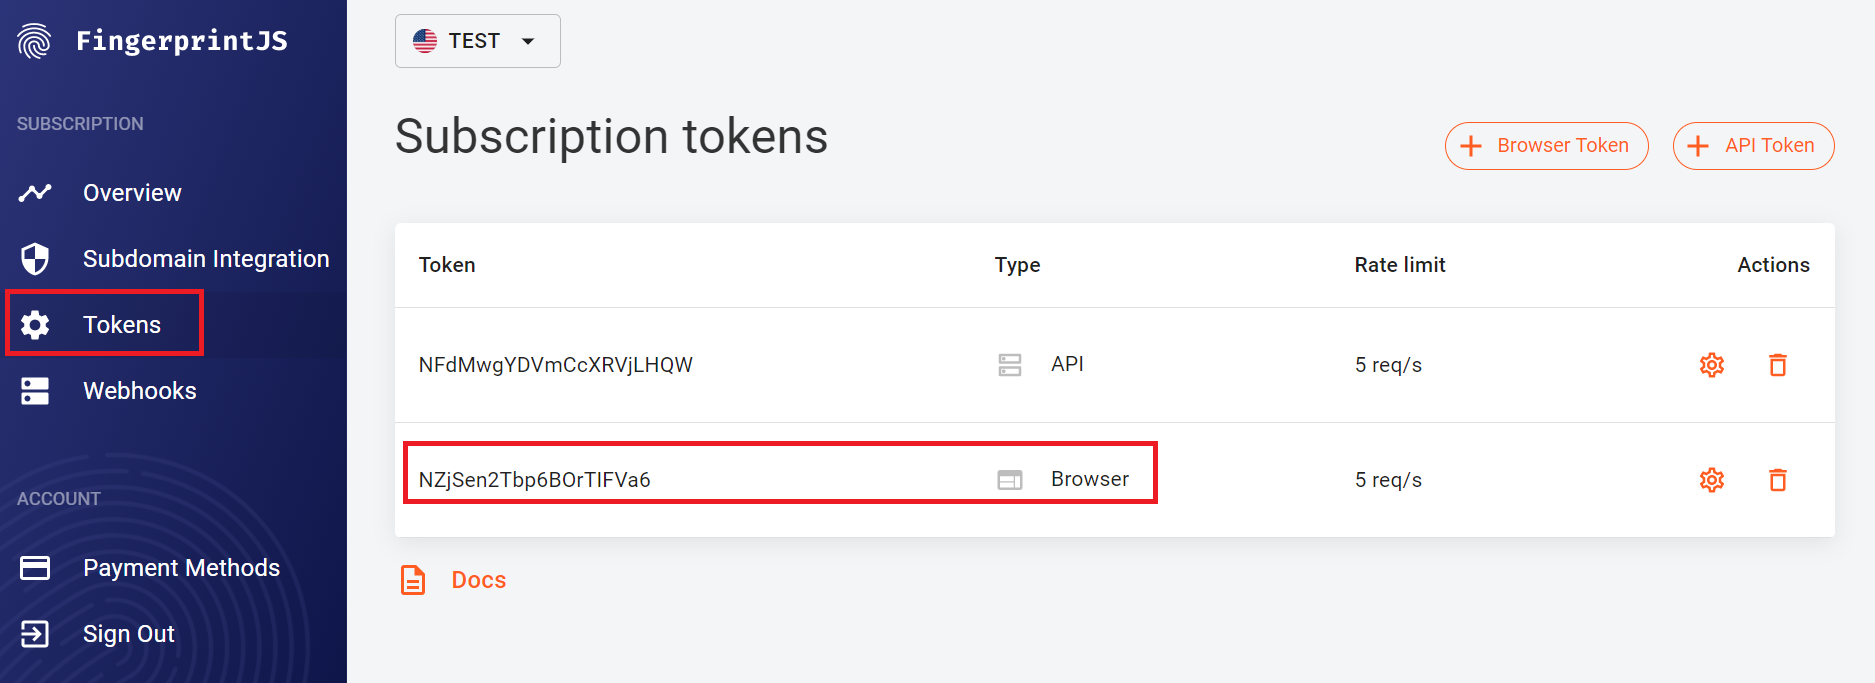Open the Tokens menu item

click(x=104, y=324)
